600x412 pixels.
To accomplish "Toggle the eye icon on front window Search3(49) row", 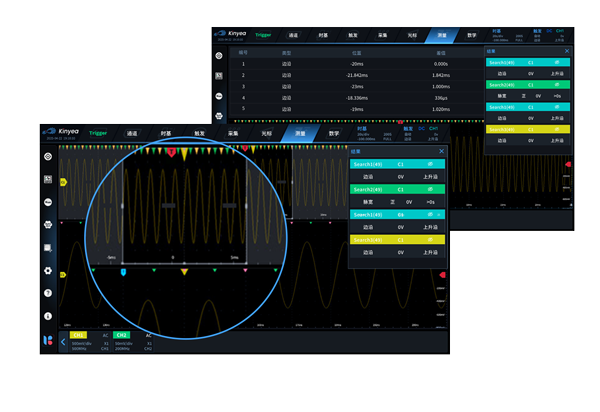I will point(430,239).
